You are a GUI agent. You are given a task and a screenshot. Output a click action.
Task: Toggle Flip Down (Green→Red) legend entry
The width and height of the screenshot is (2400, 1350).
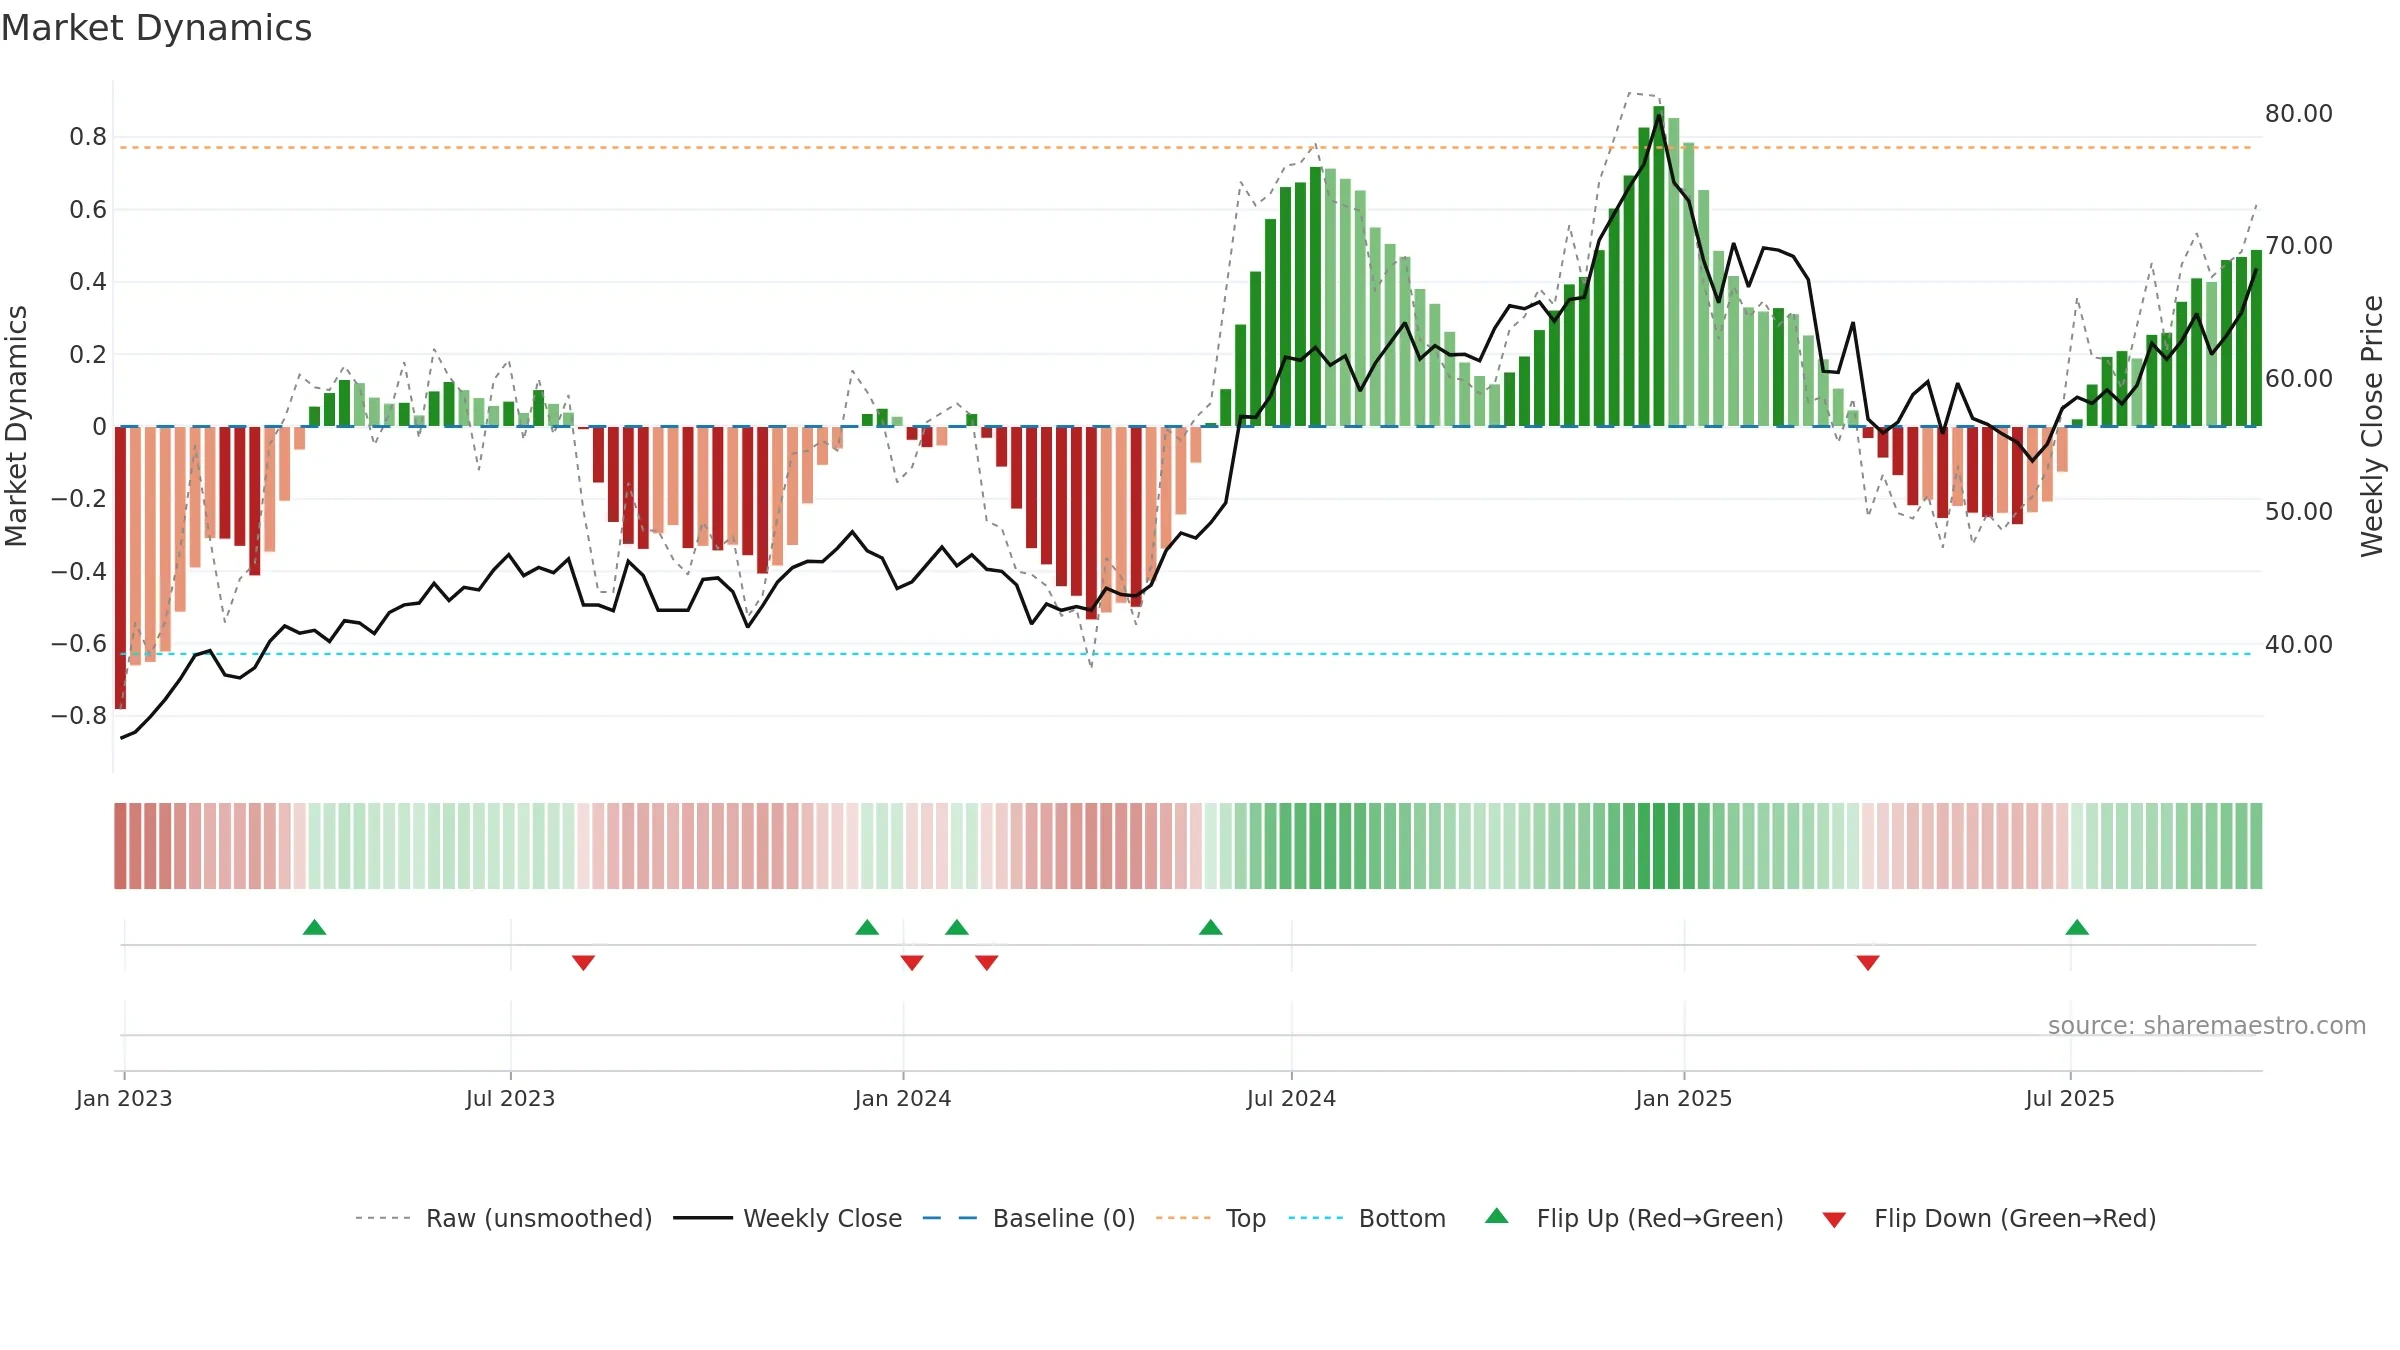1989,1218
